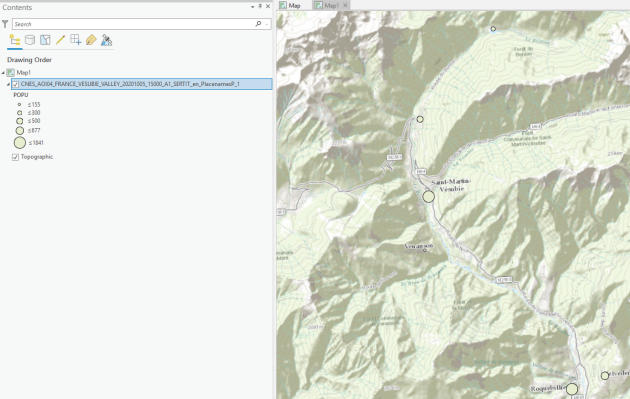
Task: Close the Map1 view tab
Action: (x=345, y=5)
